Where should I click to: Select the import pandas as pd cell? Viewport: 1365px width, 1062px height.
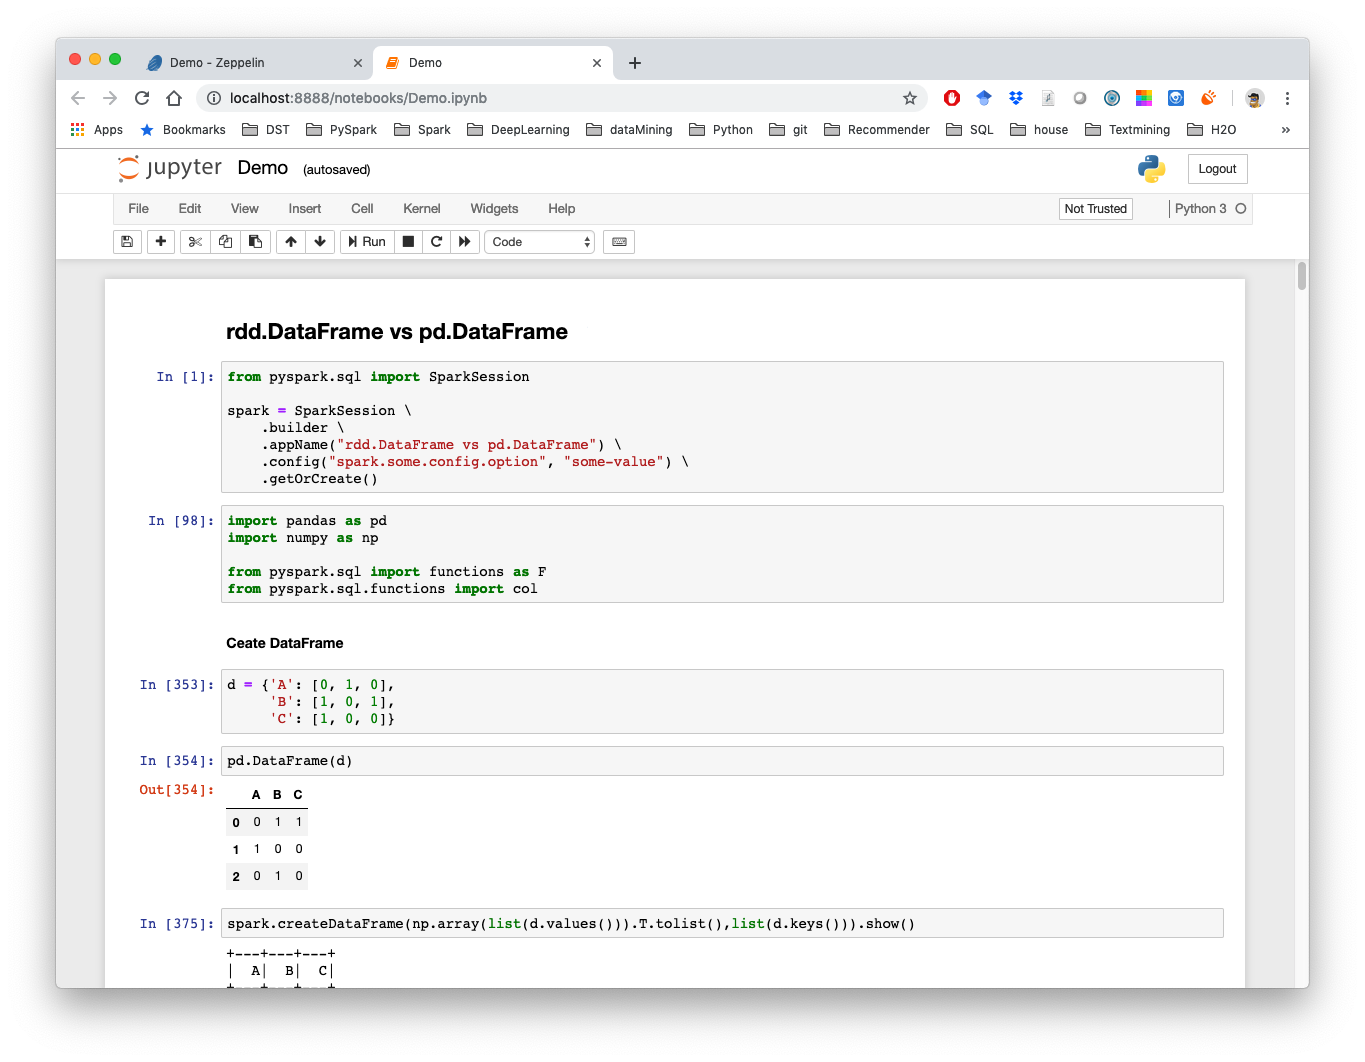[722, 554]
